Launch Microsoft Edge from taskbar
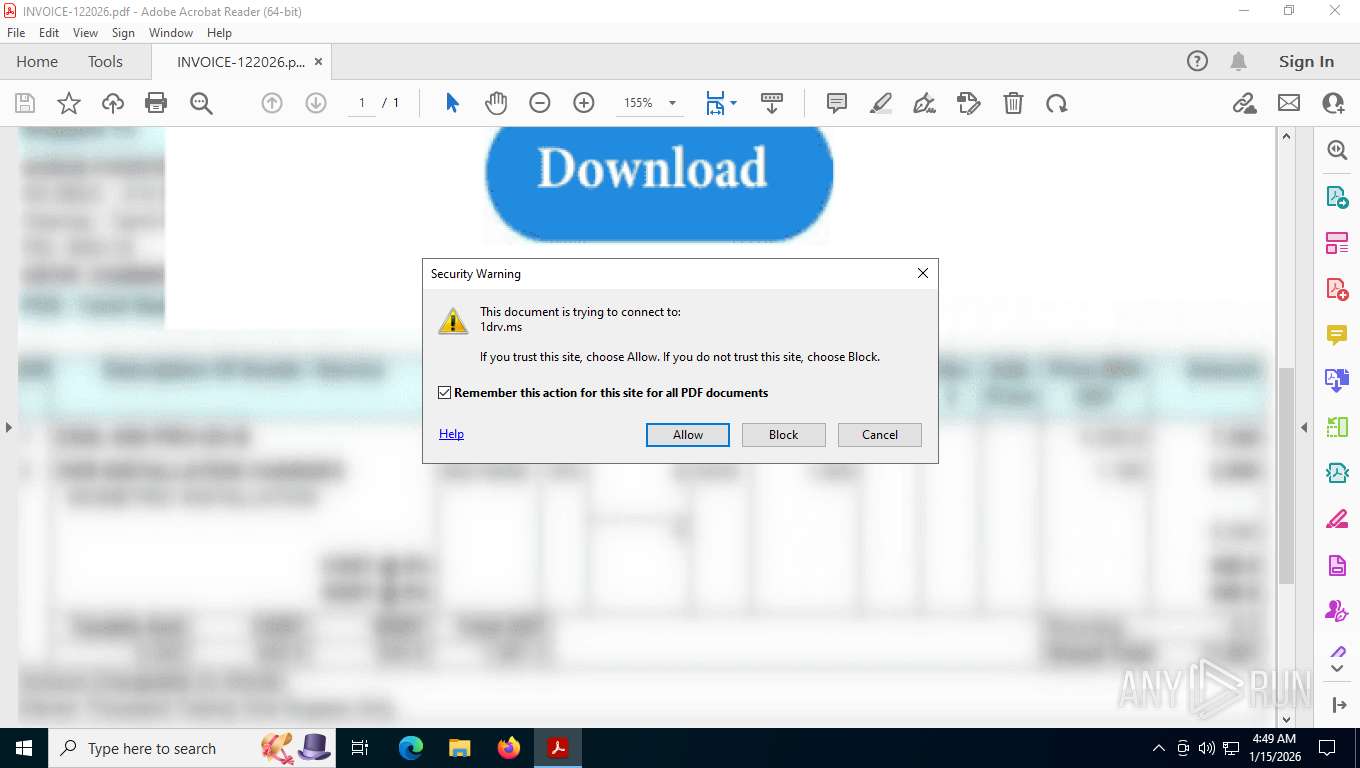Screen dimensions: 1360x768 tap(411, 748)
